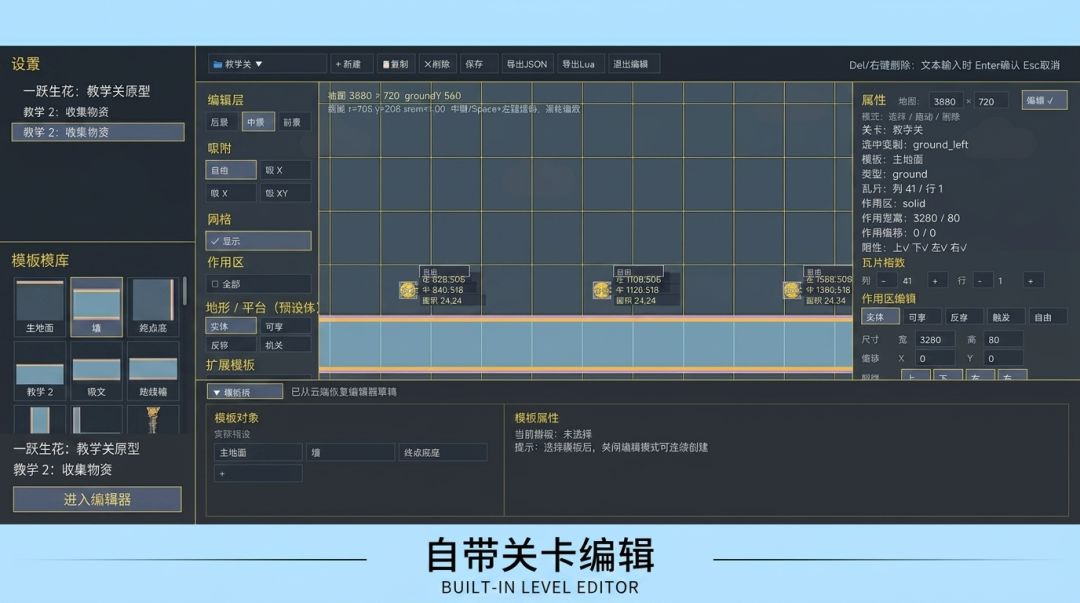Increase the 列 column count
The image size is (1080, 603).
pos(935,280)
